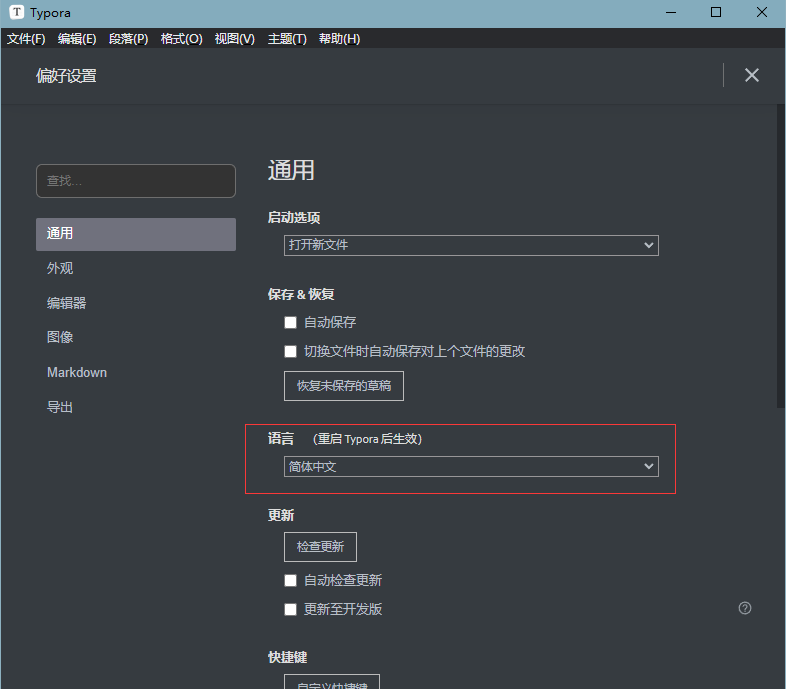
Task: Click the 检查更新 button
Action: (x=320, y=547)
